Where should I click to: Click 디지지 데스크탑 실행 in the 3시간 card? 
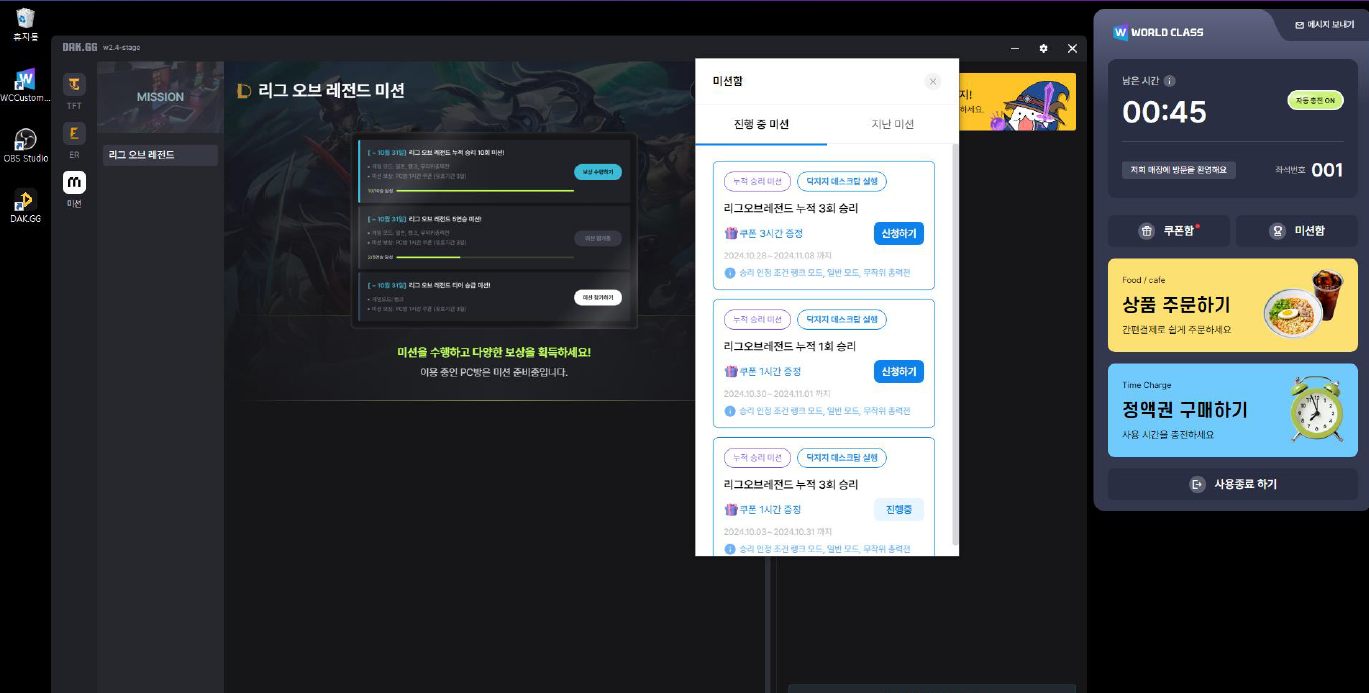coord(841,181)
